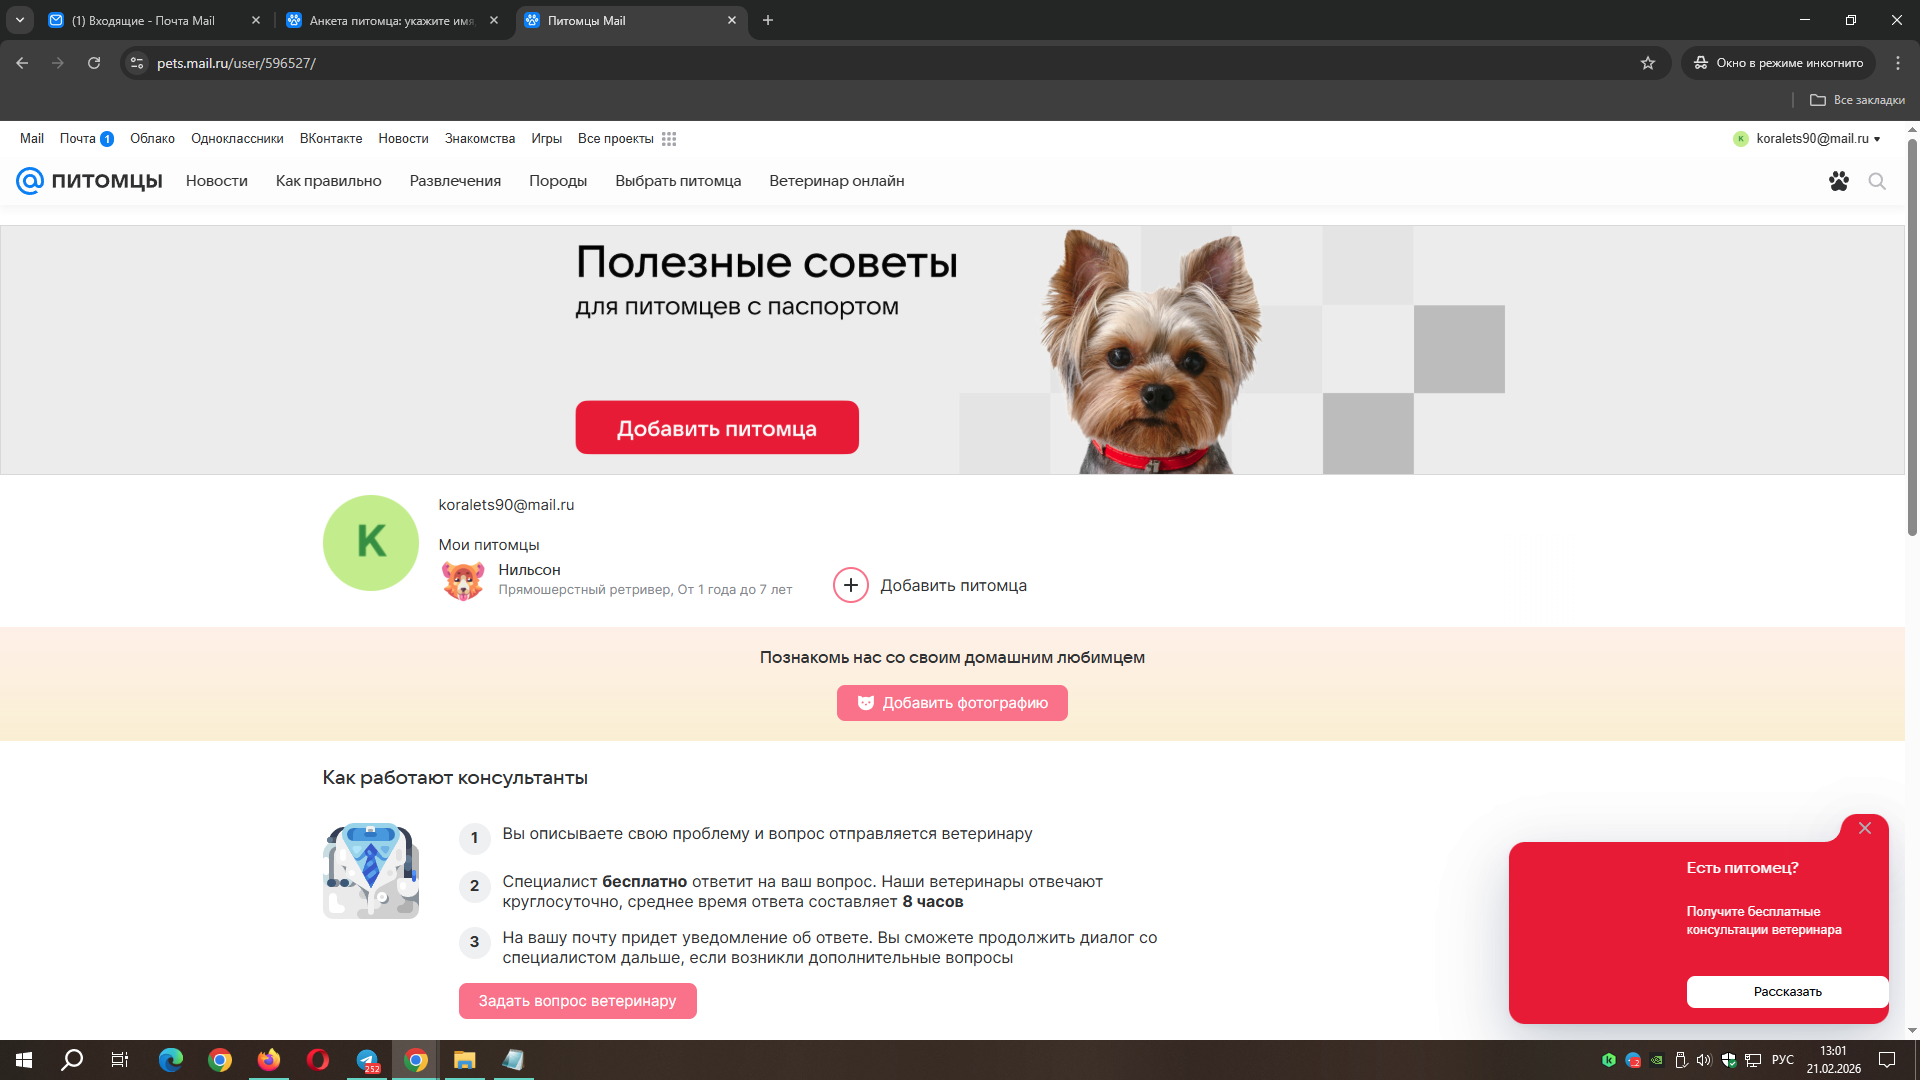Click the page vertical scrollbar
The width and height of the screenshot is (1920, 1080).
(1912, 340)
